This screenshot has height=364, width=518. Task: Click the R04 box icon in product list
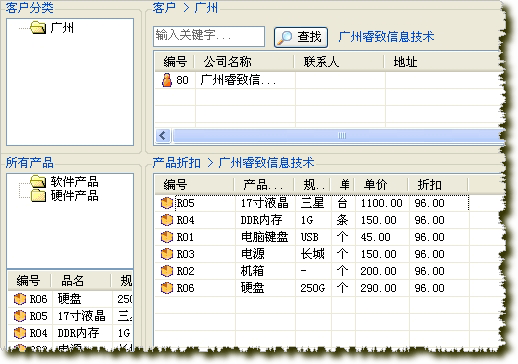click(x=20, y=333)
